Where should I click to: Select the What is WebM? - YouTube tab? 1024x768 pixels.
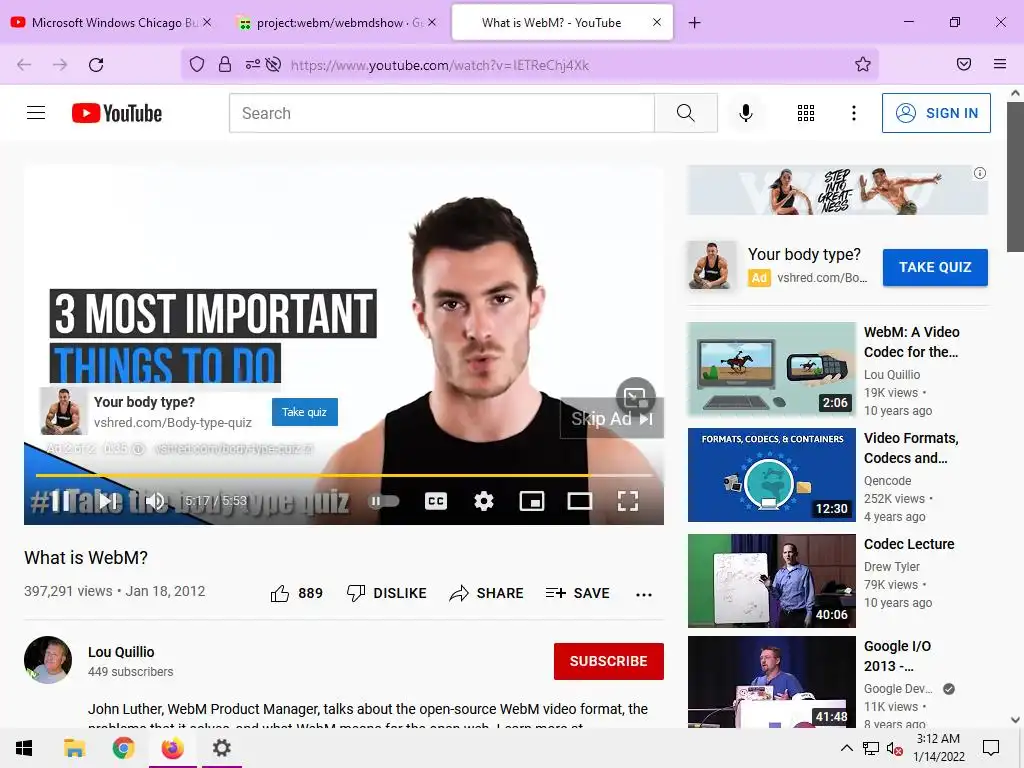(x=551, y=23)
